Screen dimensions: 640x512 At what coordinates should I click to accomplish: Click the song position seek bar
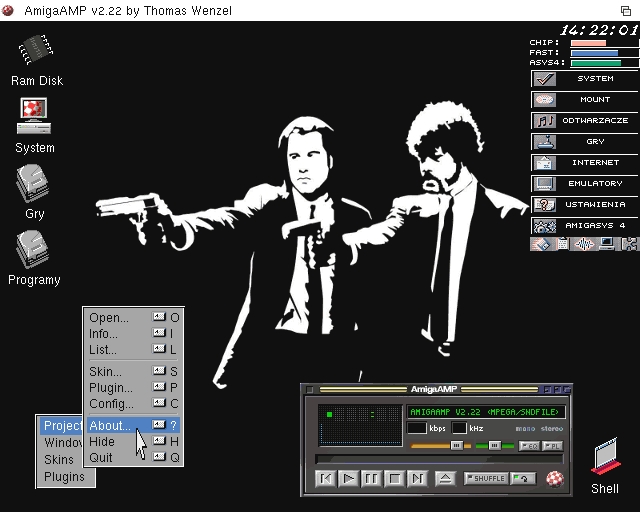point(439,459)
